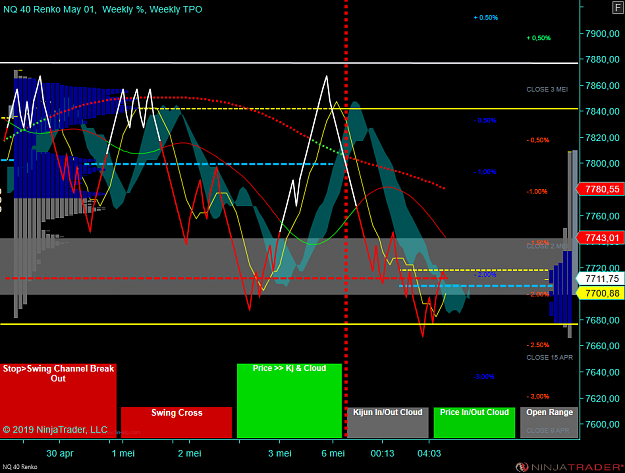This screenshot has height=473, width=625.
Task: Click the 6 mei date label
Action: tap(333, 453)
